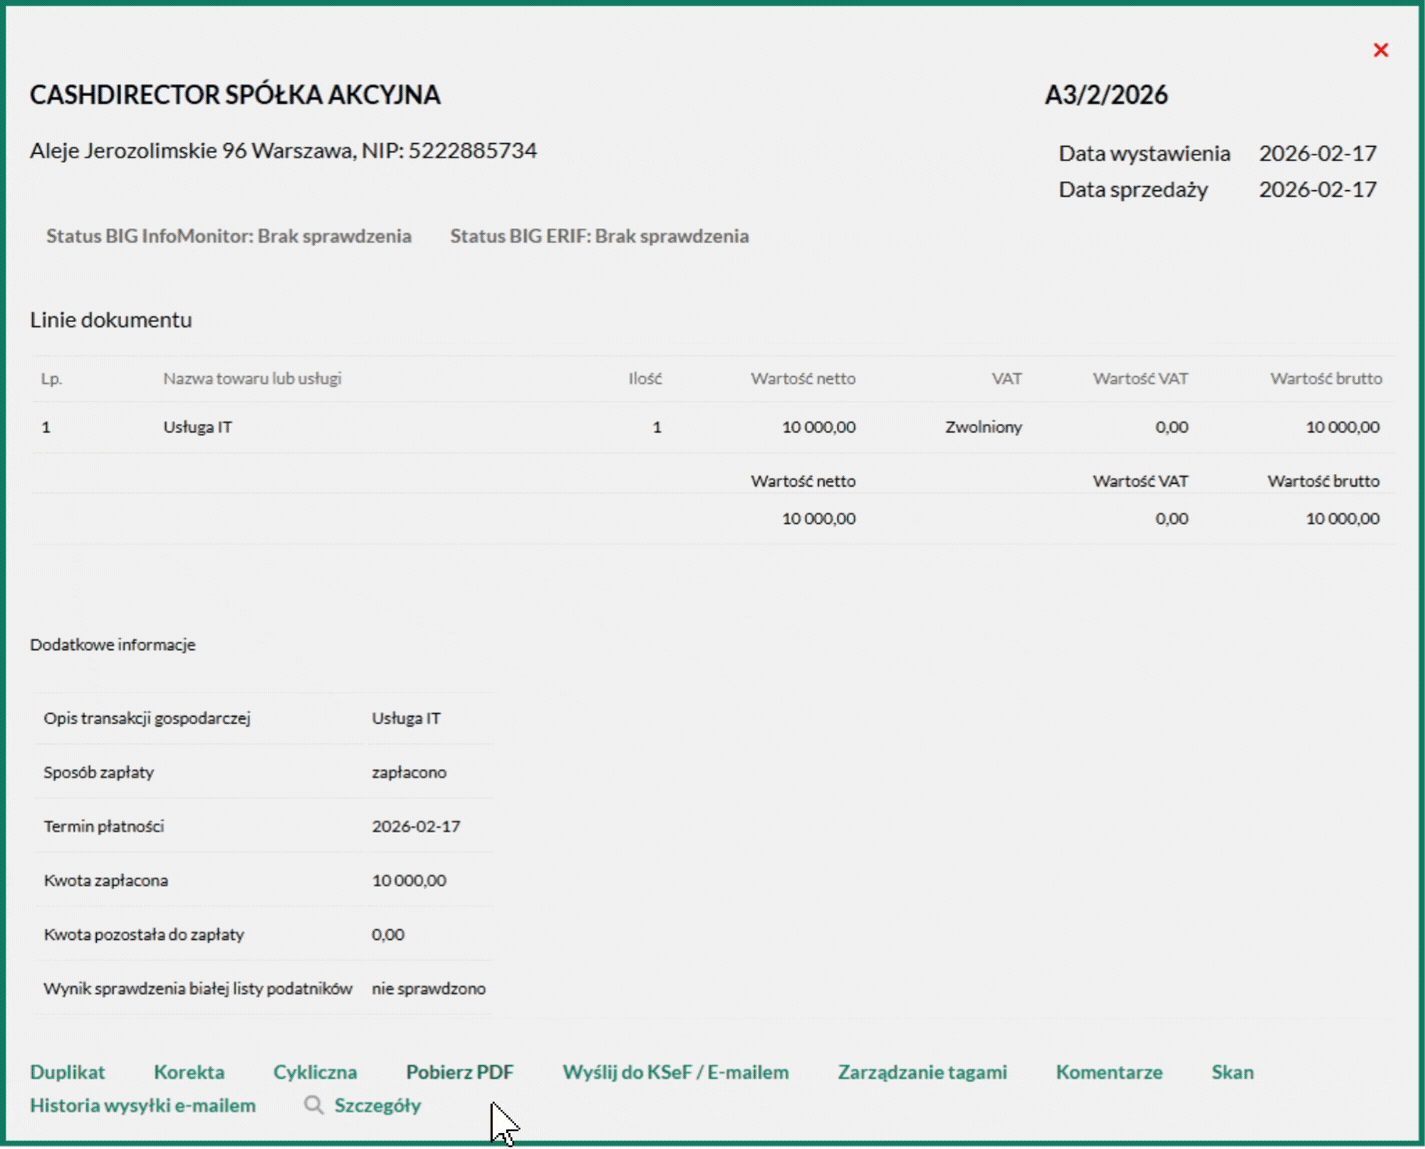Click Wyślij do KSeF / E-mailem
Image resolution: width=1425 pixels, height=1149 pixels.
point(676,1072)
